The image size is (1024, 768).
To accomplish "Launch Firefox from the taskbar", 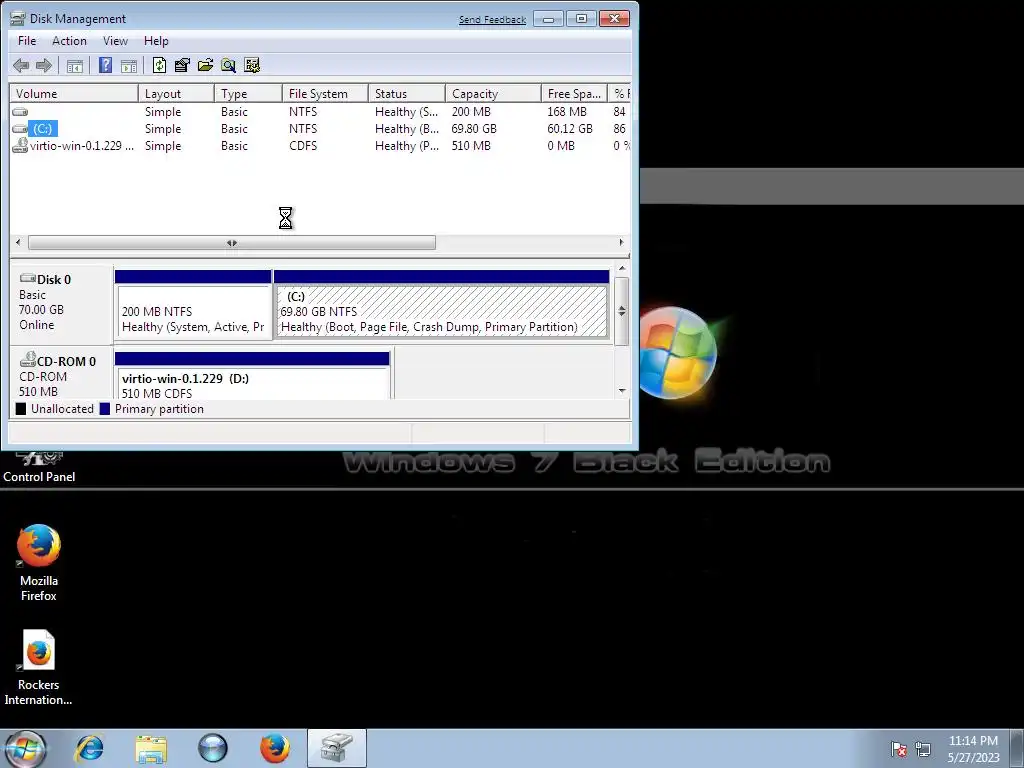I will pyautogui.click(x=274, y=748).
